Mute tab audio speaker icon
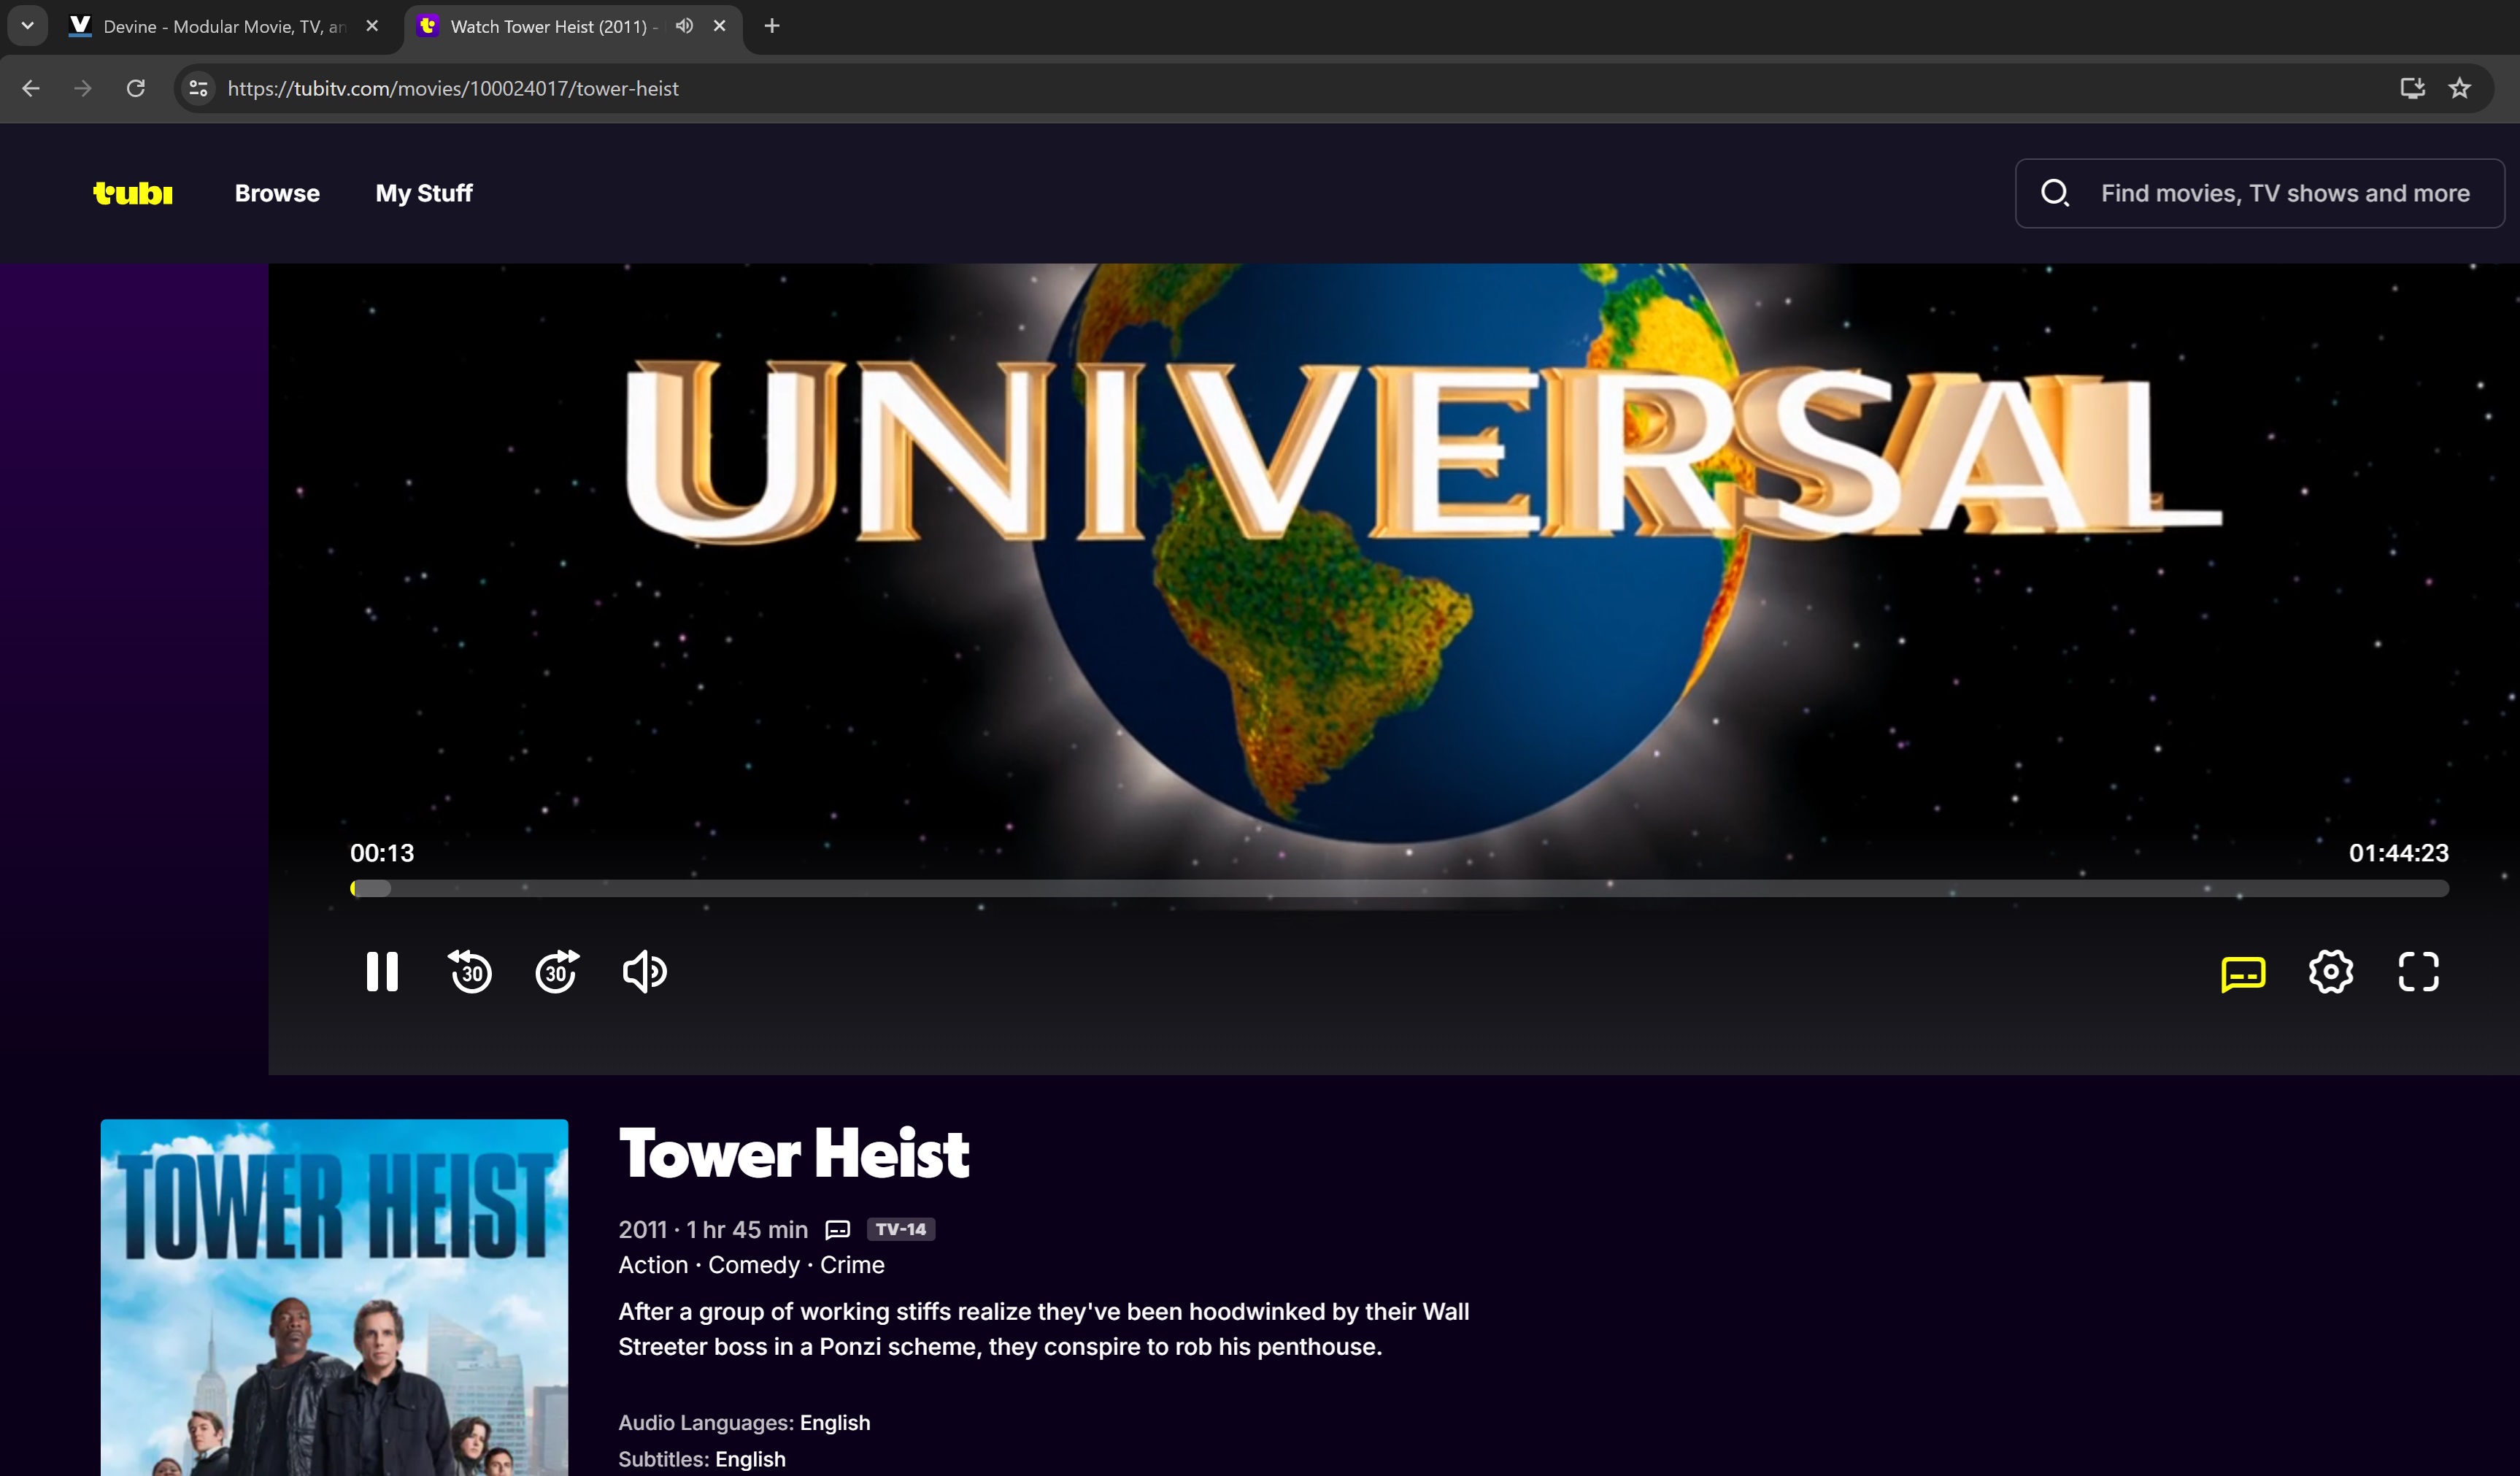The height and width of the screenshot is (1476, 2520). 684,26
